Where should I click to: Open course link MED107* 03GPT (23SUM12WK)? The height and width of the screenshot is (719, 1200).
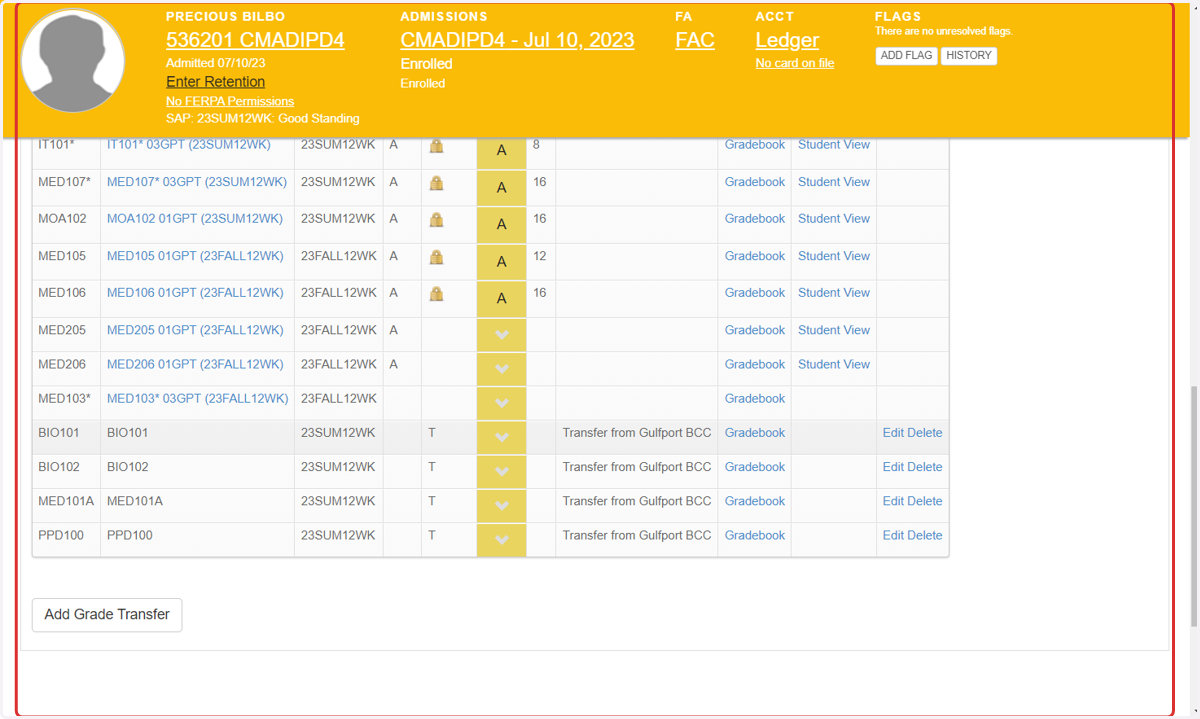point(197,182)
